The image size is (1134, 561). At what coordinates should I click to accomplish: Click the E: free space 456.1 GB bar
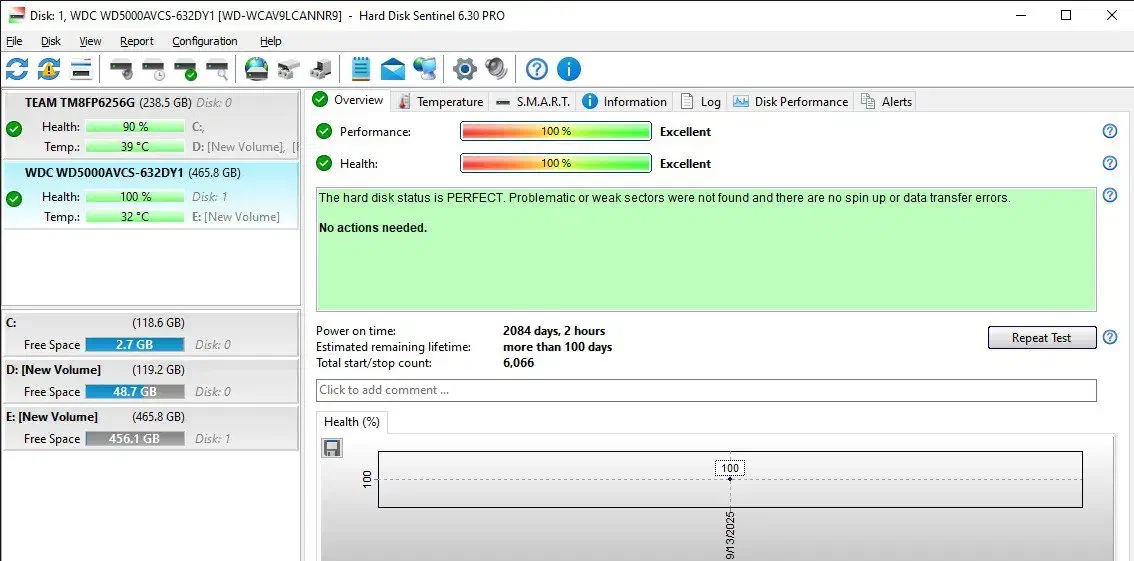point(135,439)
